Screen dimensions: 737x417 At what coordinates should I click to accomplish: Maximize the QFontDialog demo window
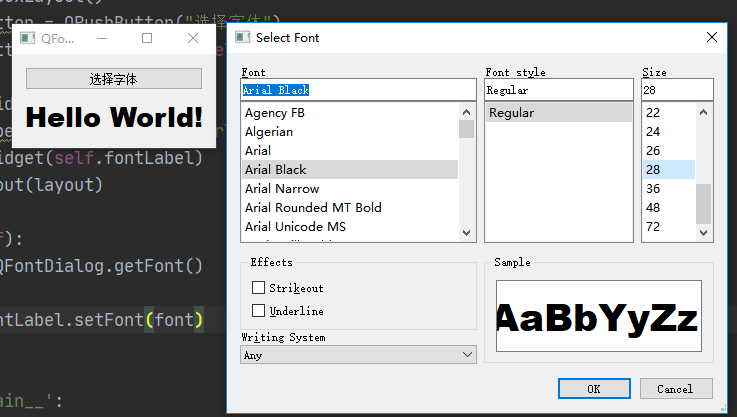click(x=147, y=39)
